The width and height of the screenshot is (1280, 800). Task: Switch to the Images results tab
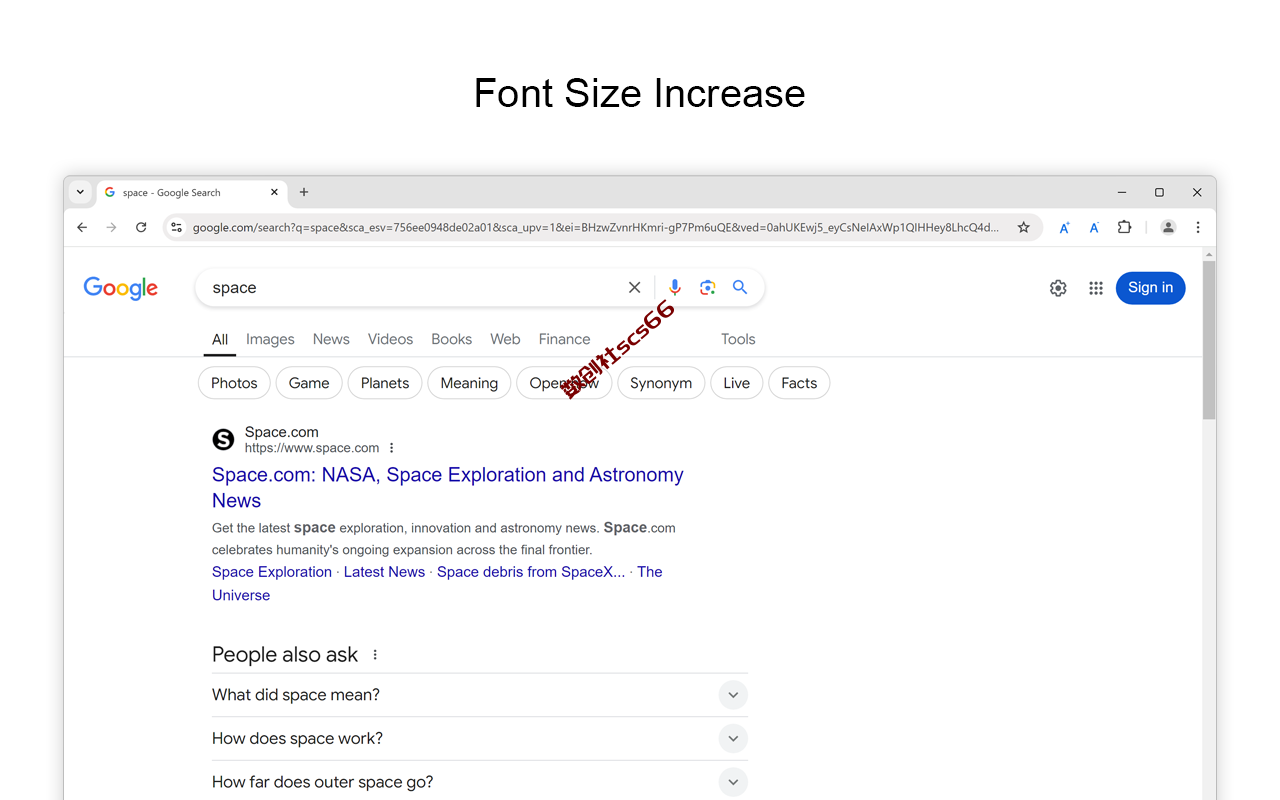pos(270,339)
